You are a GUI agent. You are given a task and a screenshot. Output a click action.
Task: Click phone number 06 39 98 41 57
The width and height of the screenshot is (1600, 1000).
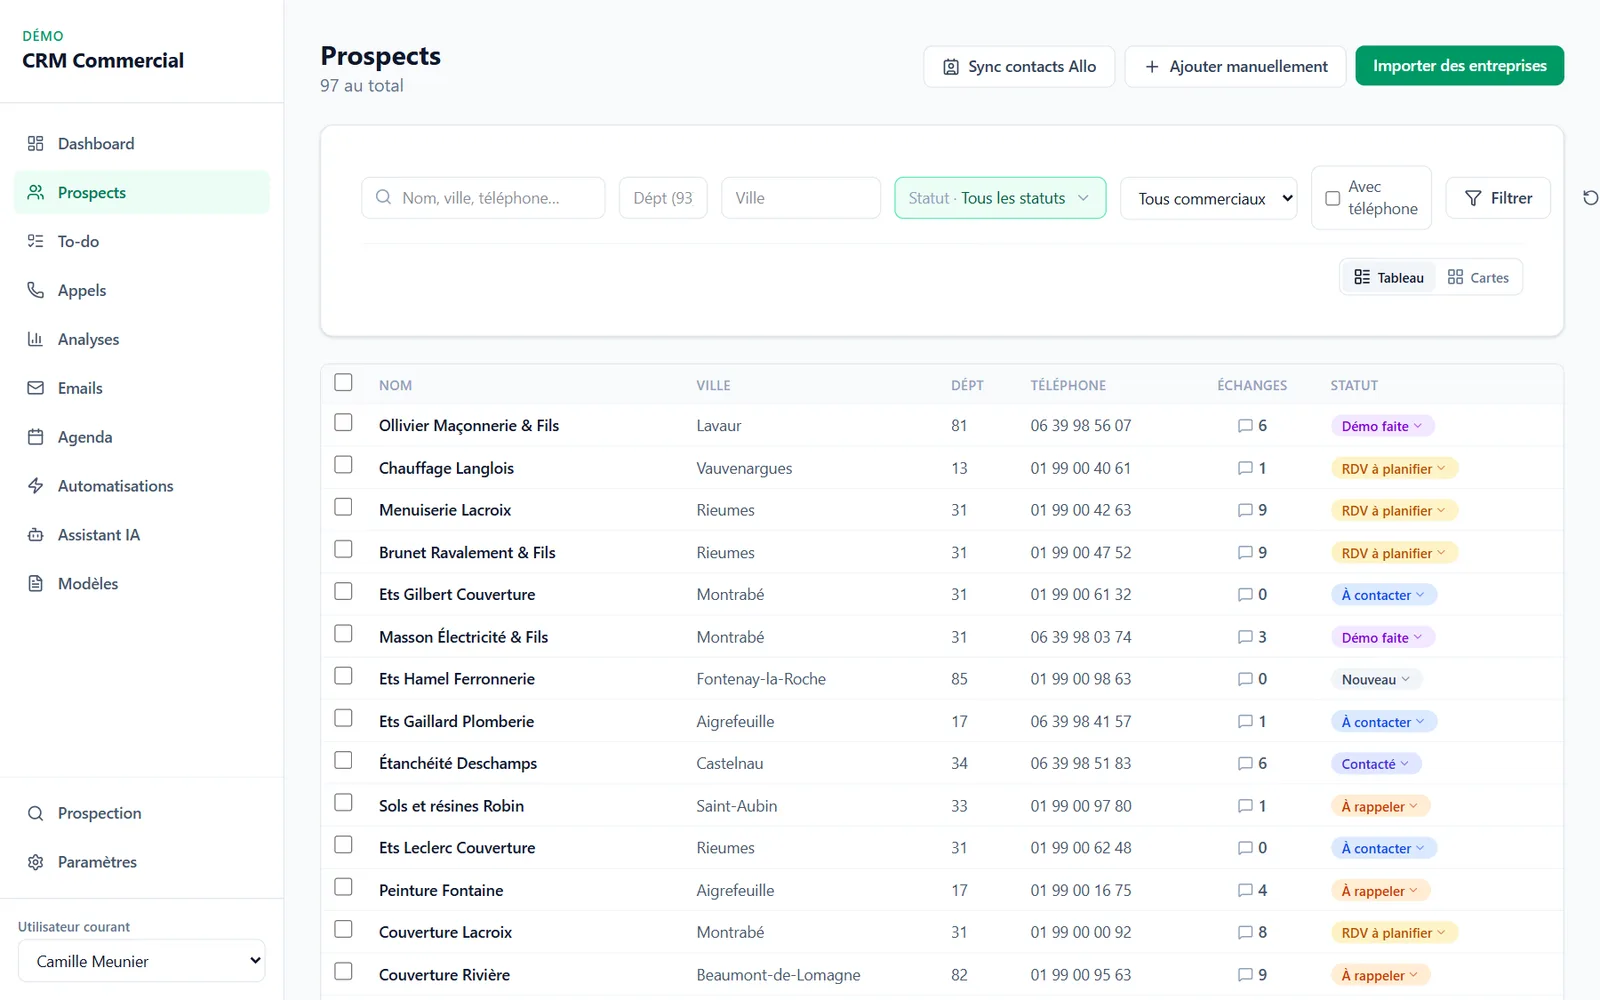1081,721
